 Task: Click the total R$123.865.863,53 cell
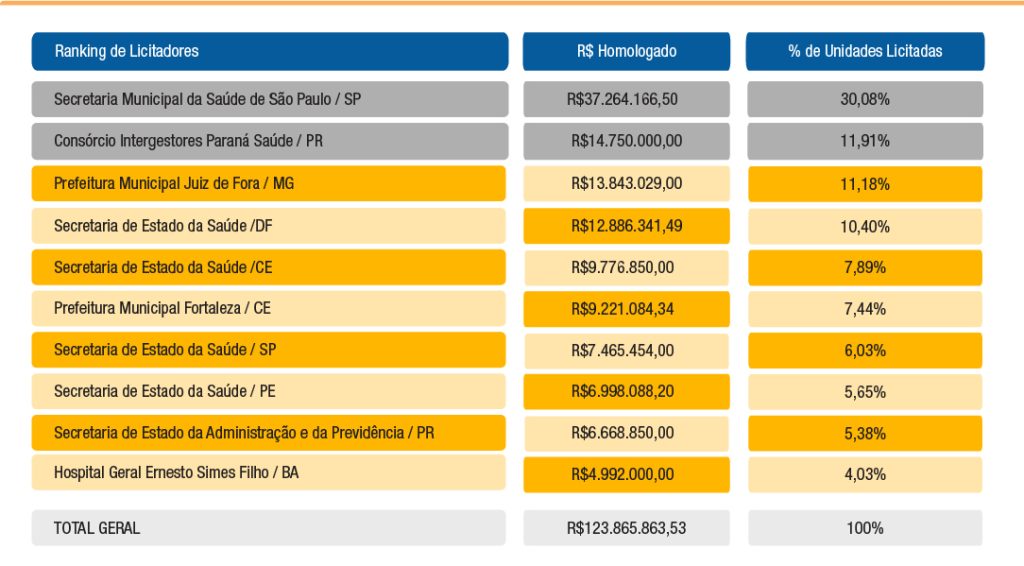[626, 527]
